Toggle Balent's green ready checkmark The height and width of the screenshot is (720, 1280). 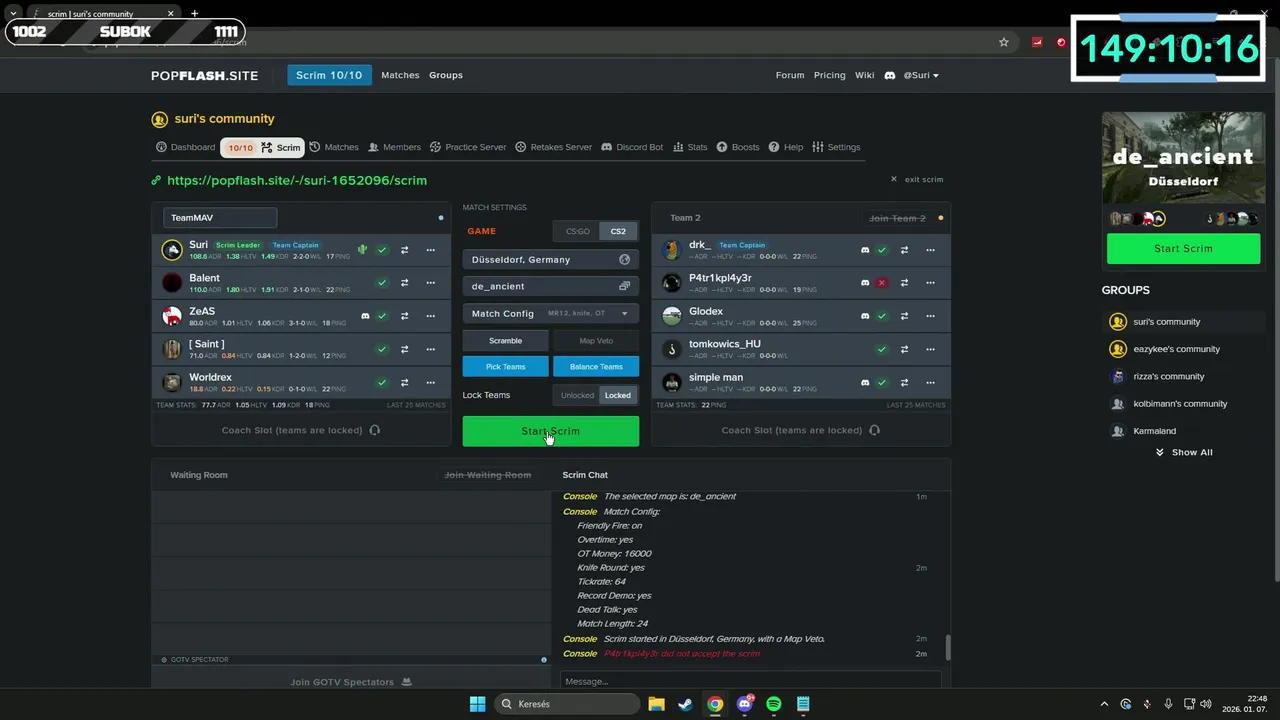pyautogui.click(x=382, y=283)
